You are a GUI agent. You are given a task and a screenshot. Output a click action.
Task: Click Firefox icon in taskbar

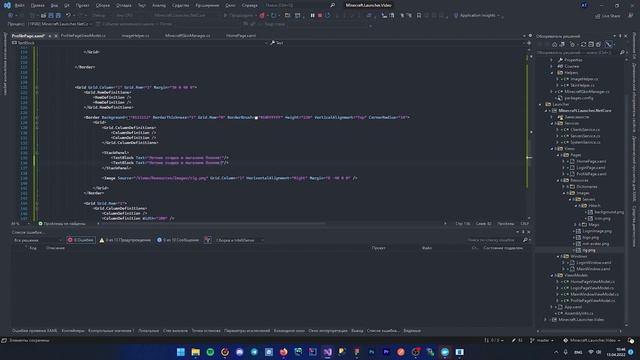tap(283, 352)
